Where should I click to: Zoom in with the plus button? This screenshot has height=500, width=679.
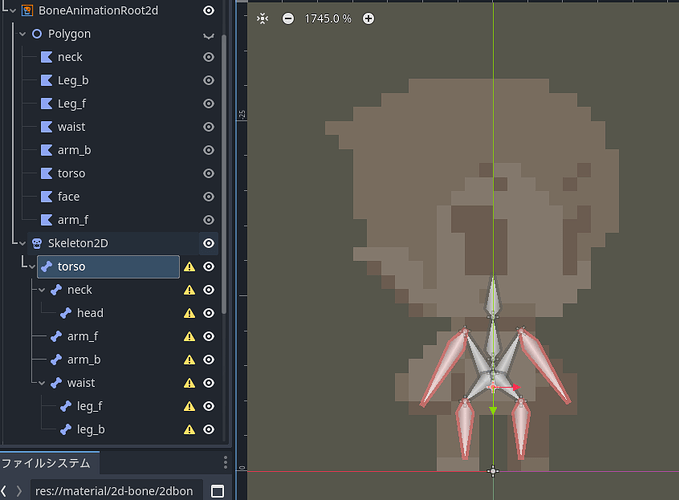(368, 19)
